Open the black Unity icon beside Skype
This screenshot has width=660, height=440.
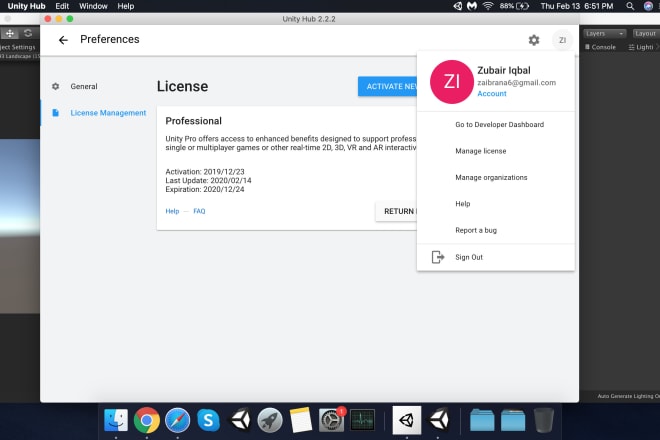(240, 420)
